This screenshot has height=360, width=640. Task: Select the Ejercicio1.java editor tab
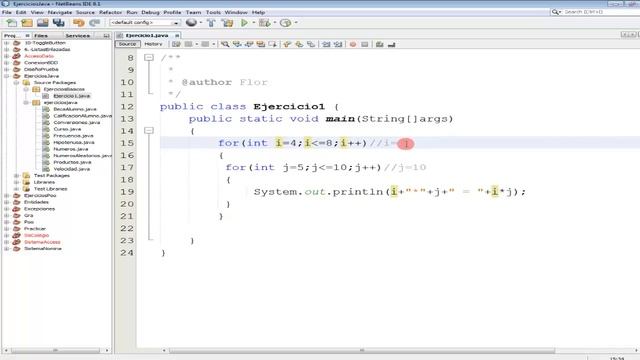click(x=147, y=36)
